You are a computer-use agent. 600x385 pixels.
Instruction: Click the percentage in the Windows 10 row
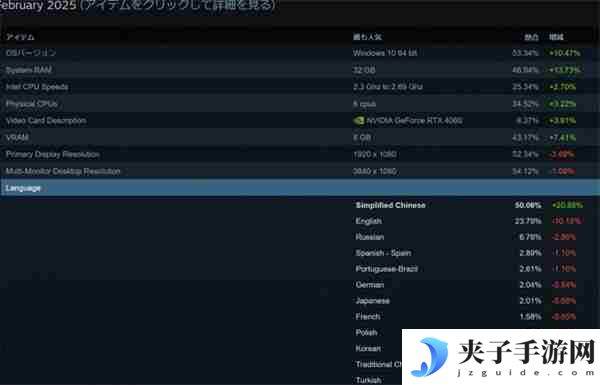point(525,53)
